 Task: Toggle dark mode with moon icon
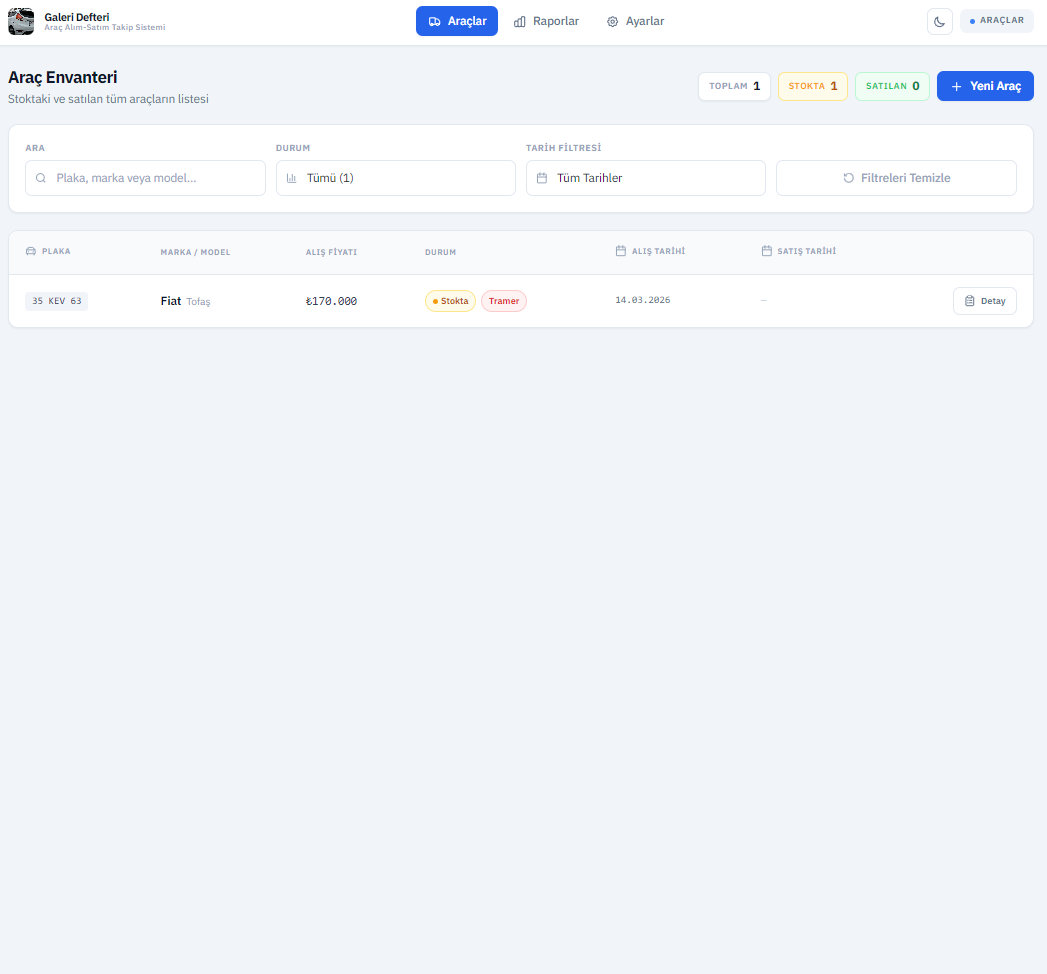pyautogui.click(x=939, y=21)
